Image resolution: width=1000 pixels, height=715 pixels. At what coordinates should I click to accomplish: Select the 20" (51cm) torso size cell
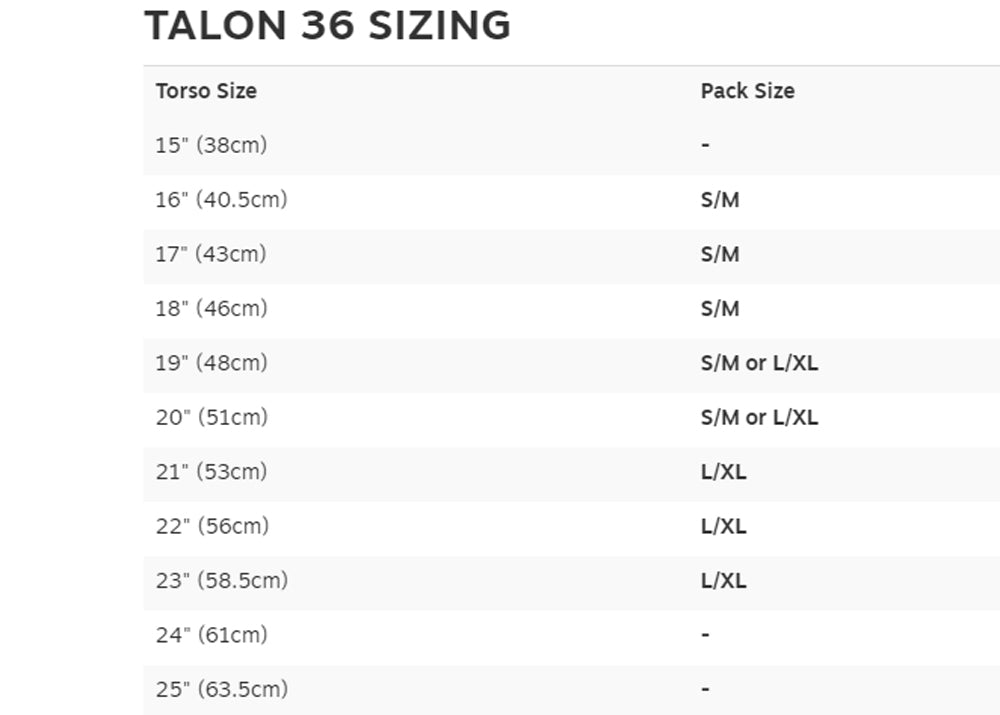[211, 417]
